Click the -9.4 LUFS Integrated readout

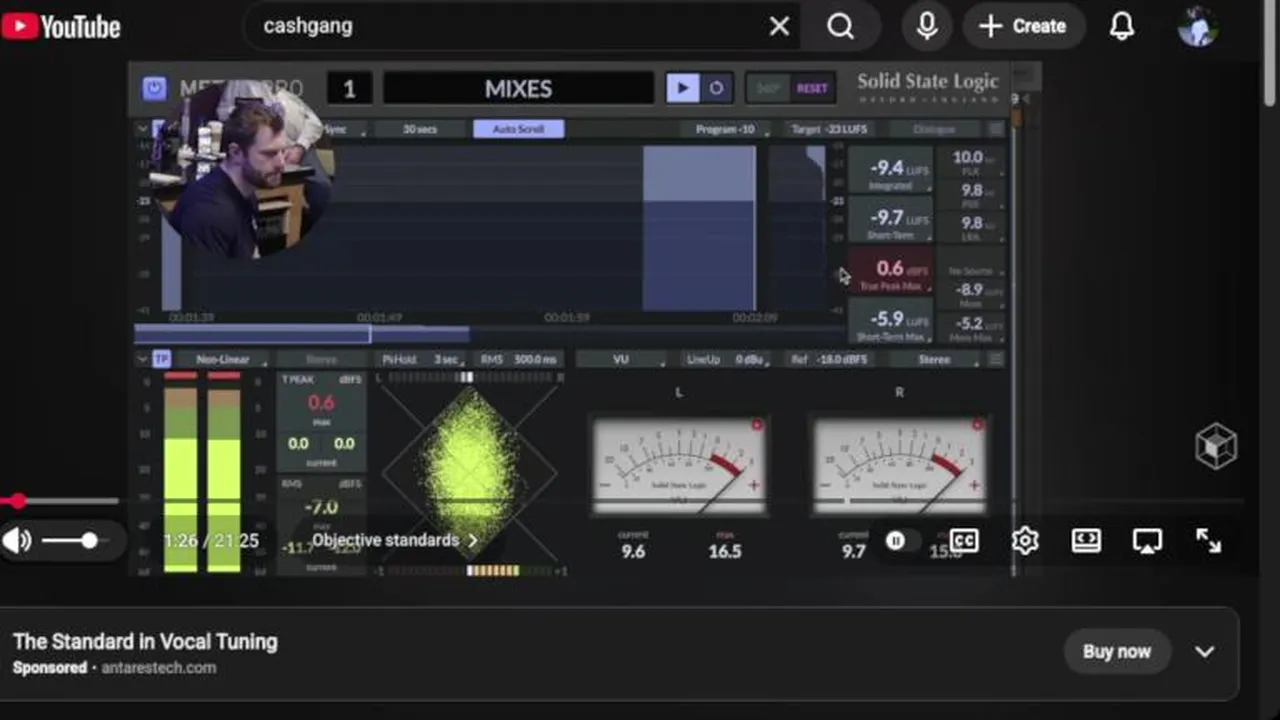[x=890, y=171]
